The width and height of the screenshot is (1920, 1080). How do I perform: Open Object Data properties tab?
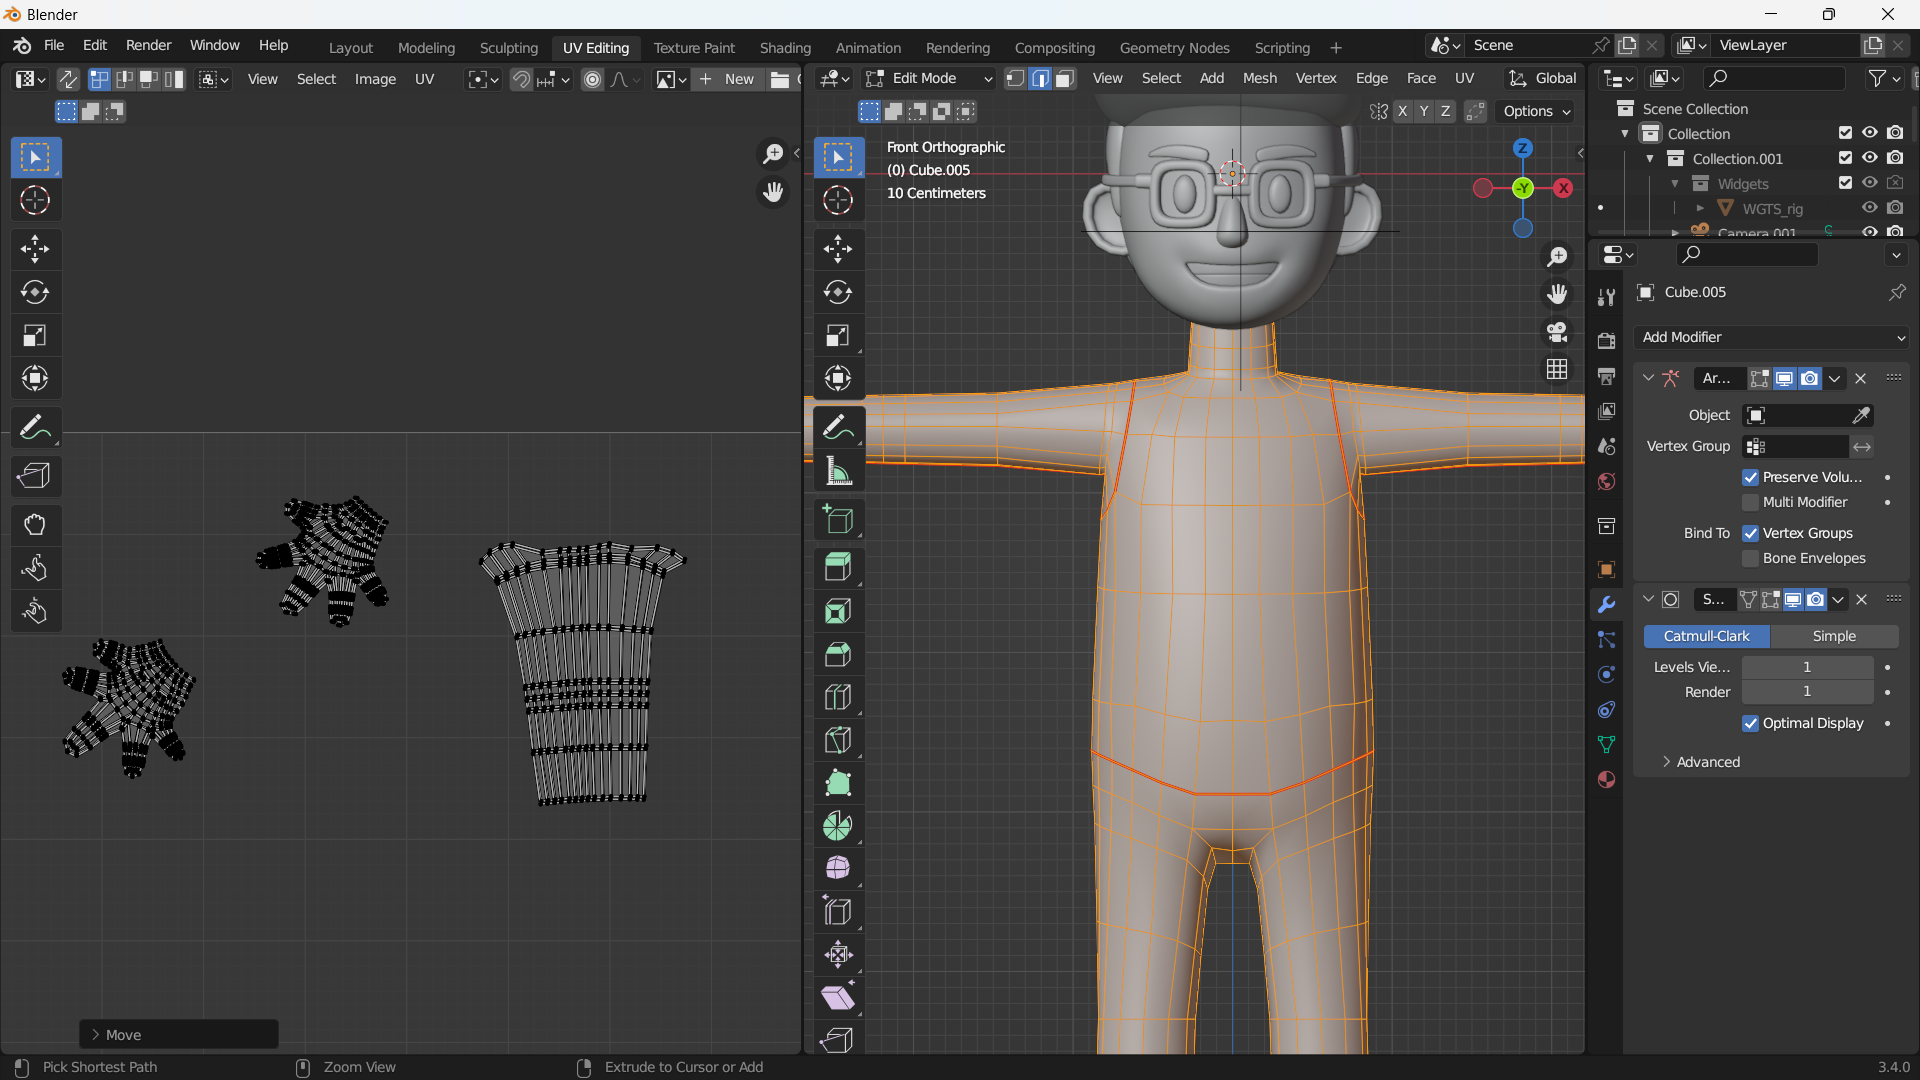(1606, 745)
